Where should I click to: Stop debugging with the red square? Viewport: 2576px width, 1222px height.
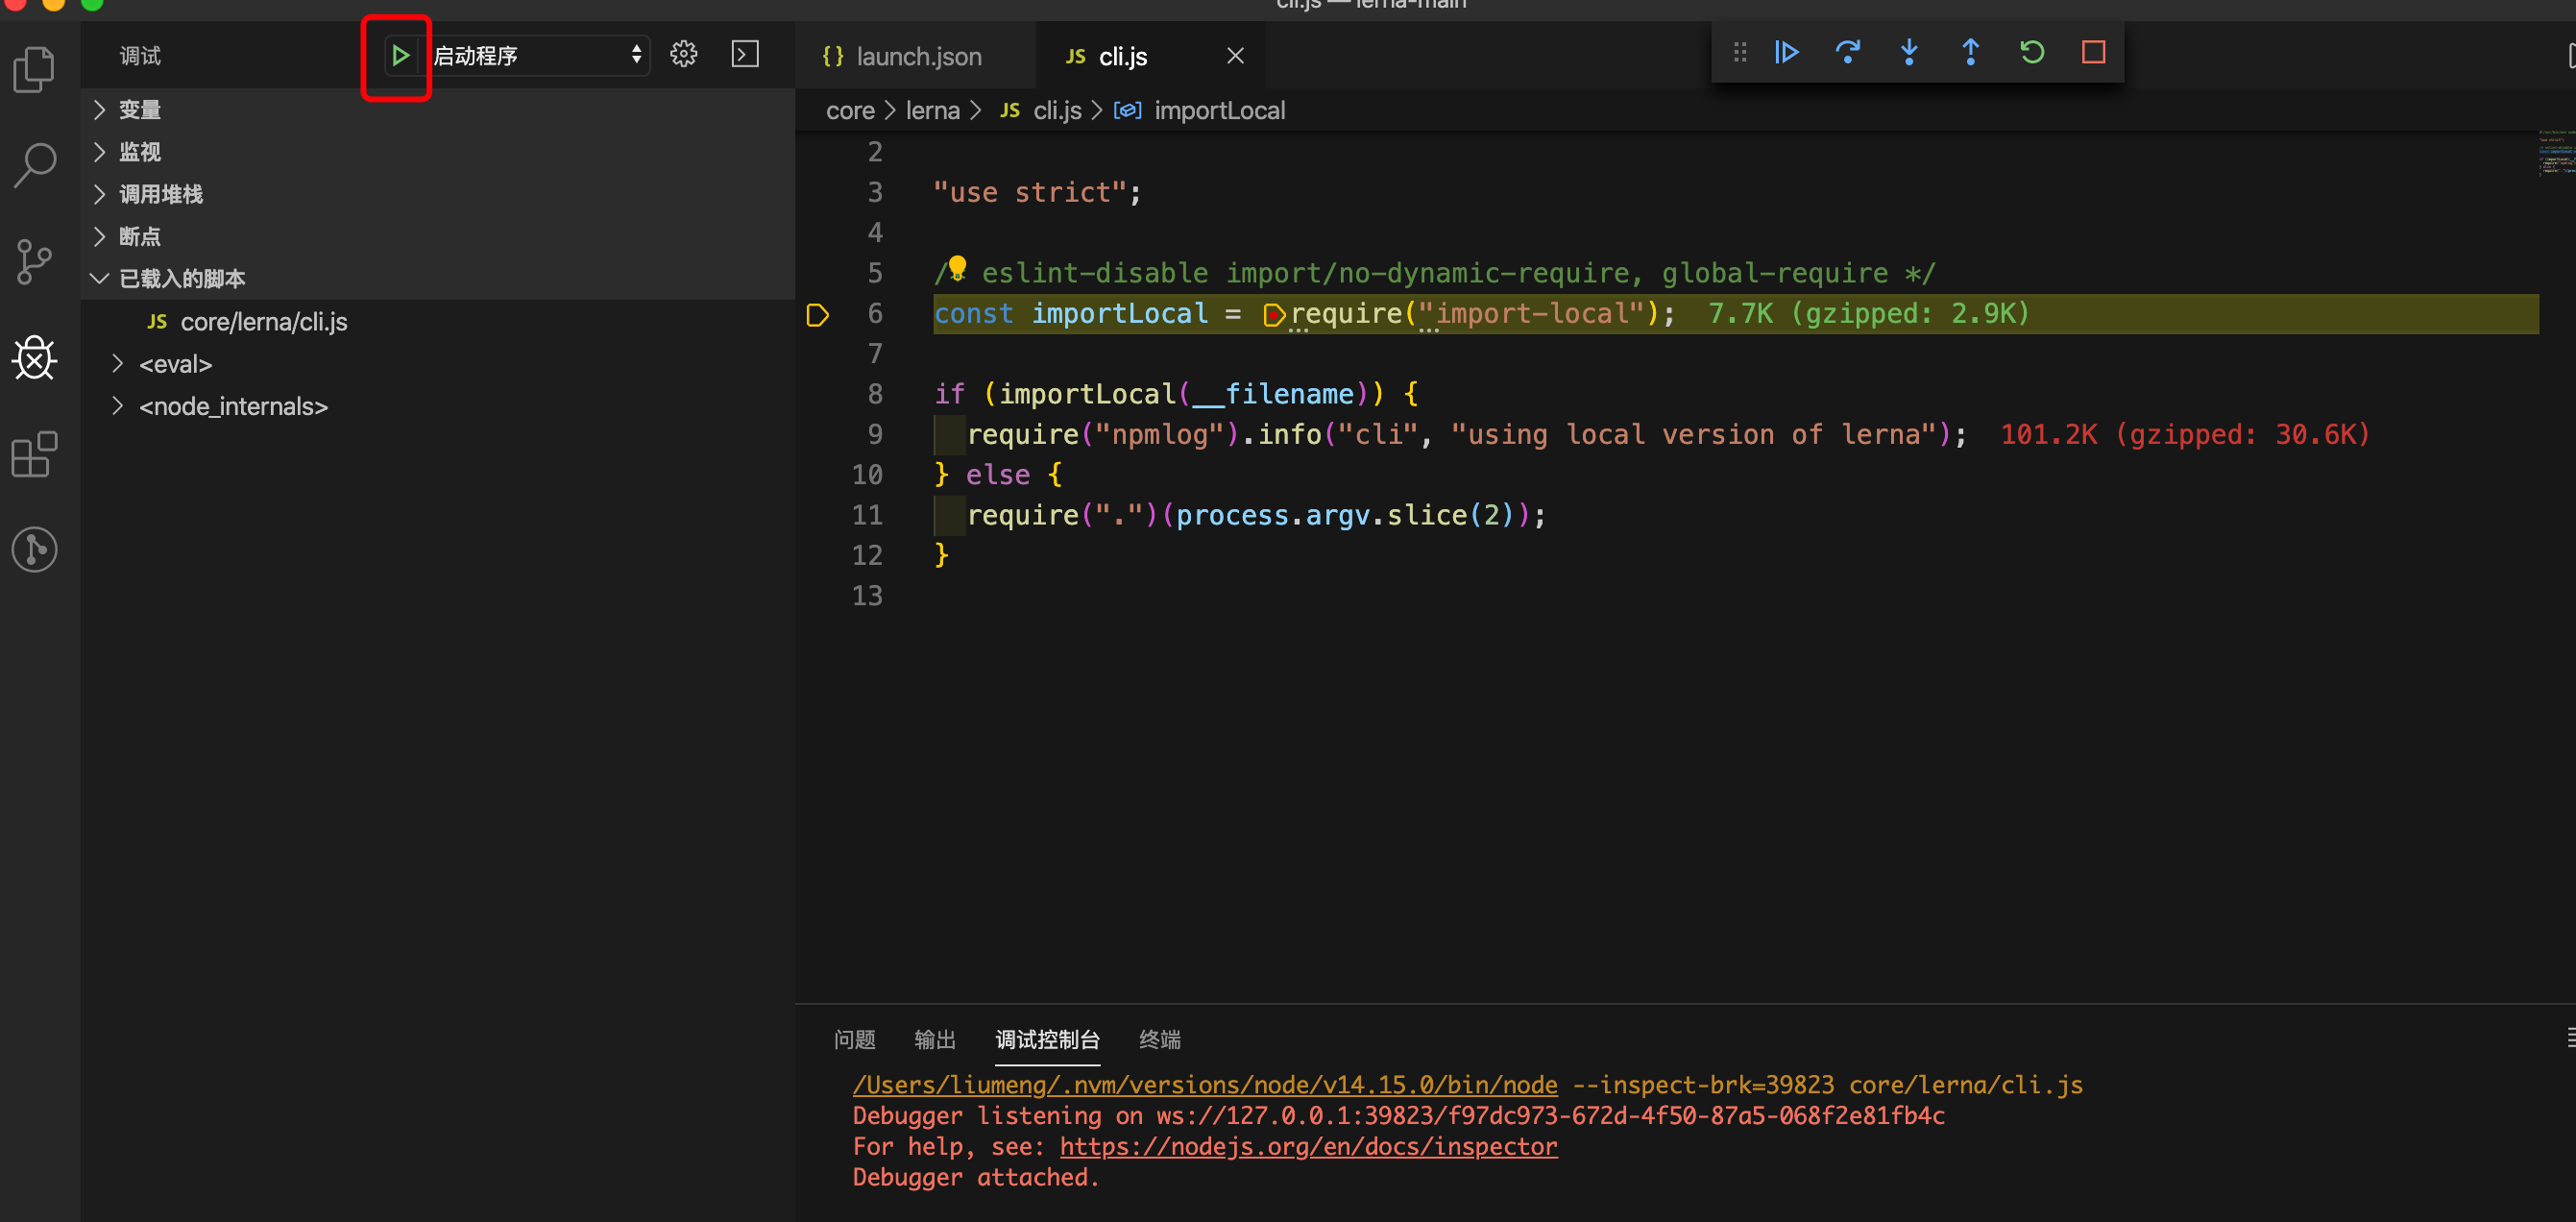[2093, 52]
